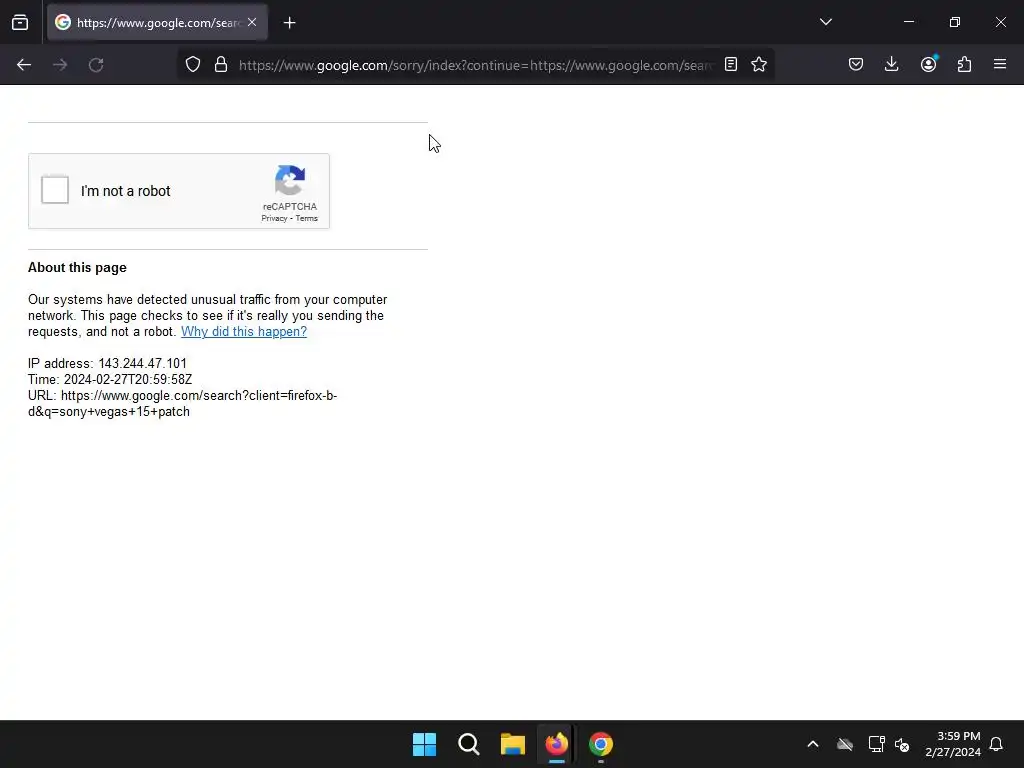Viewport: 1024px width, 768px height.
Task: Open reCAPTCHA Privacy link
Action: tap(274, 218)
